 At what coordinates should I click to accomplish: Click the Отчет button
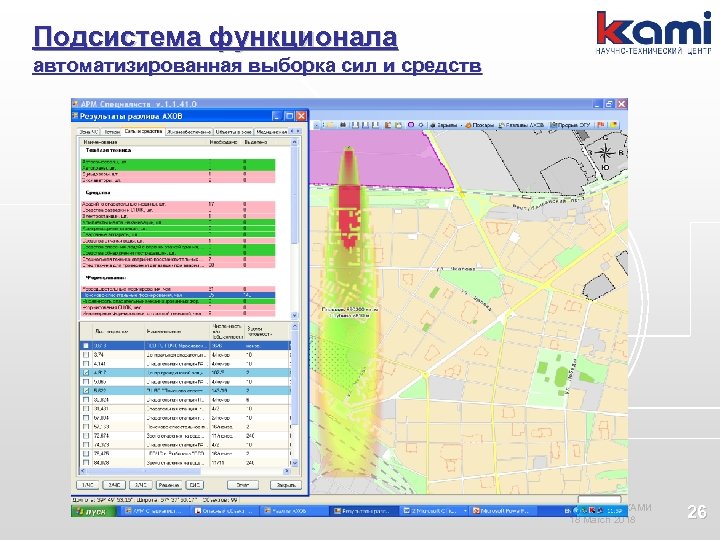coord(242,485)
